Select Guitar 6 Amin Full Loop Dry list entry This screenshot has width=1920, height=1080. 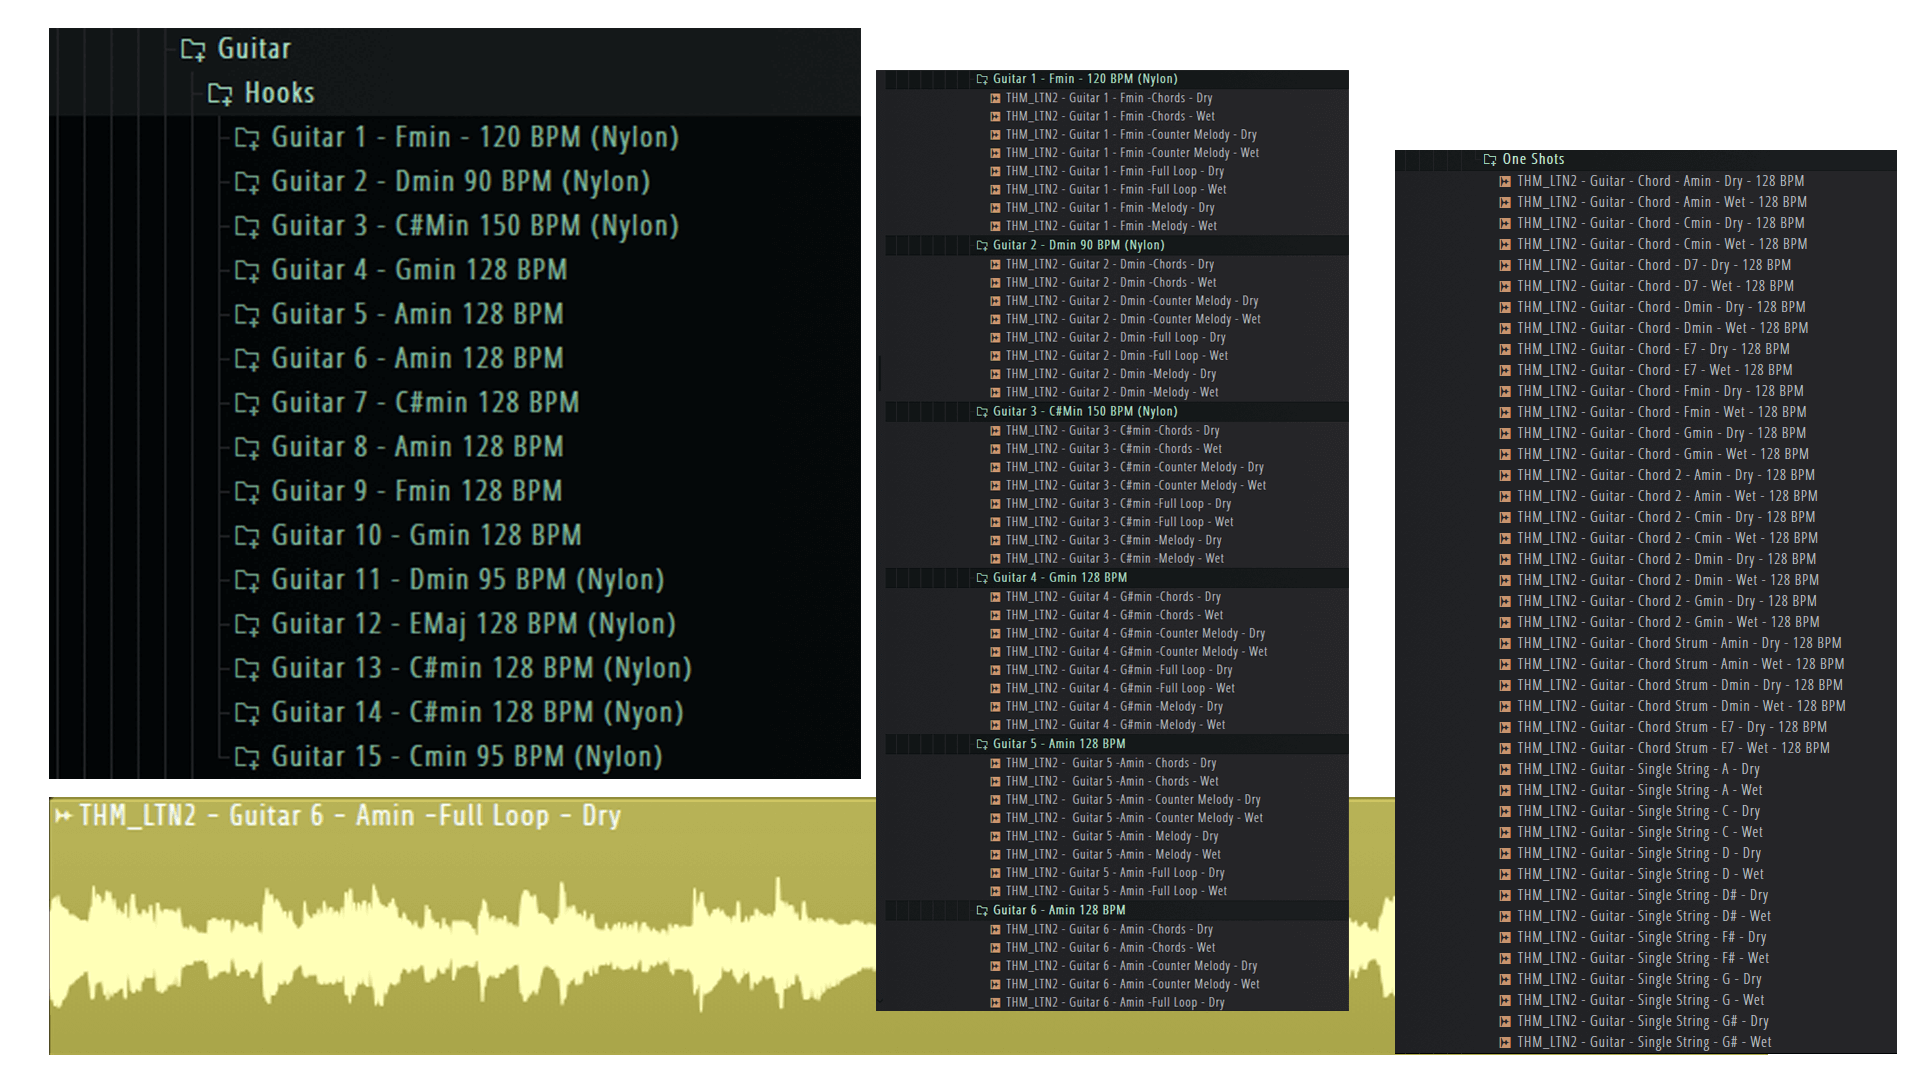click(1114, 1002)
